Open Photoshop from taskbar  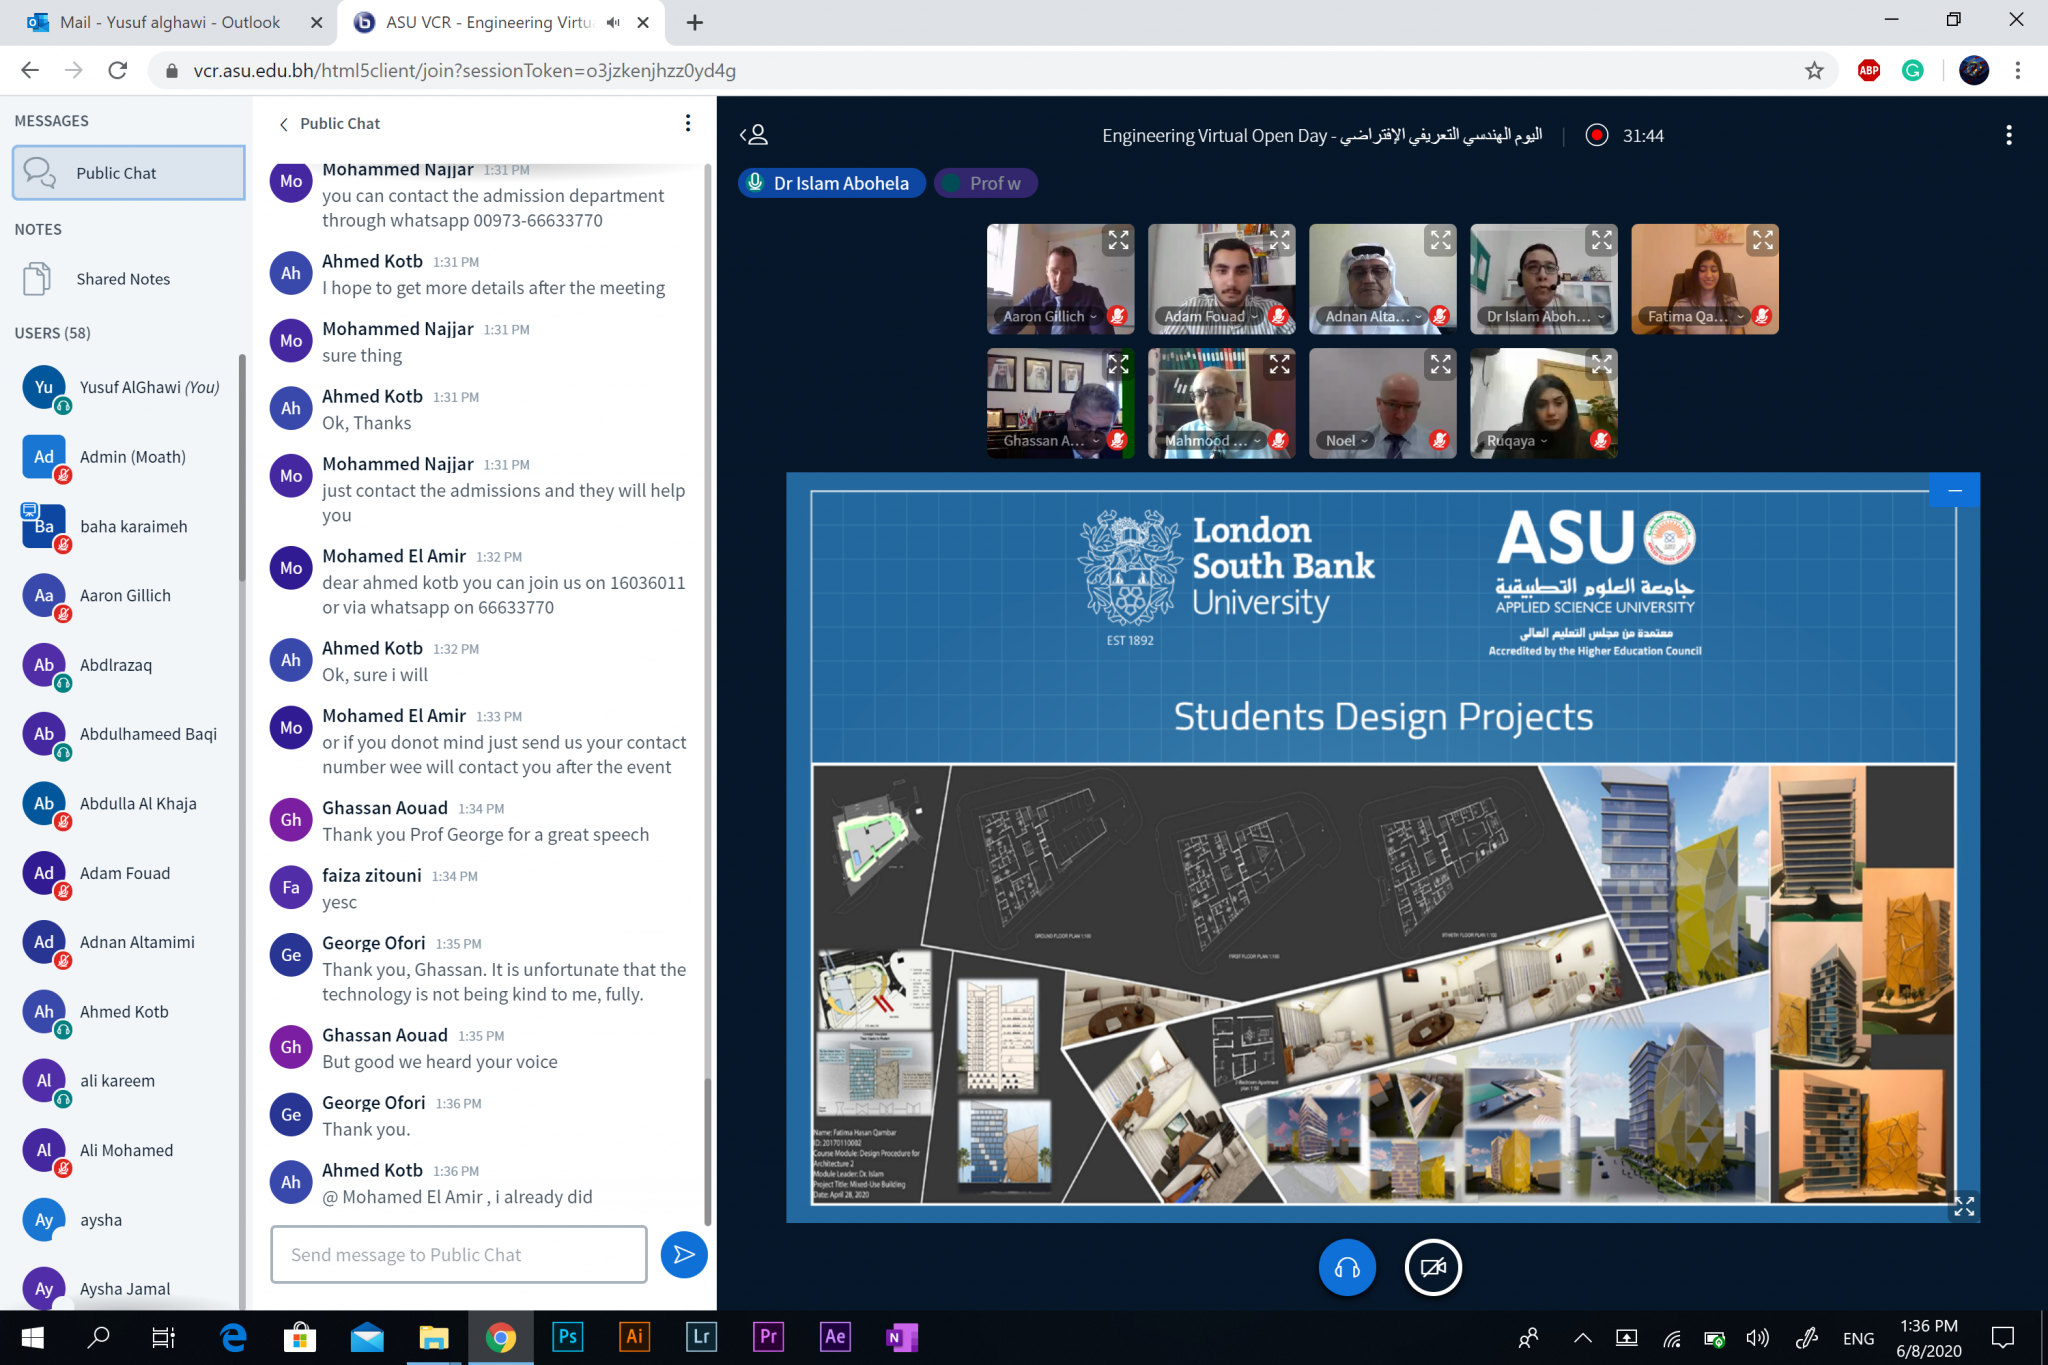[x=567, y=1337]
